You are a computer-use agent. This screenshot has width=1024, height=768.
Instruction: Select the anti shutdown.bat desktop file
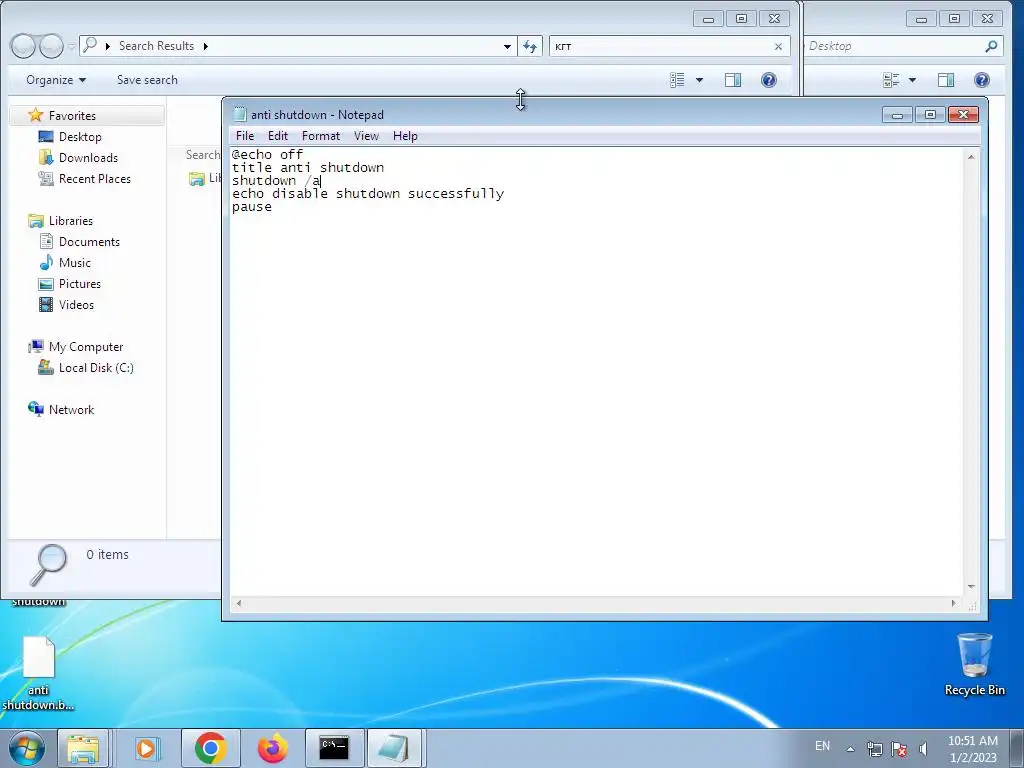(x=38, y=674)
